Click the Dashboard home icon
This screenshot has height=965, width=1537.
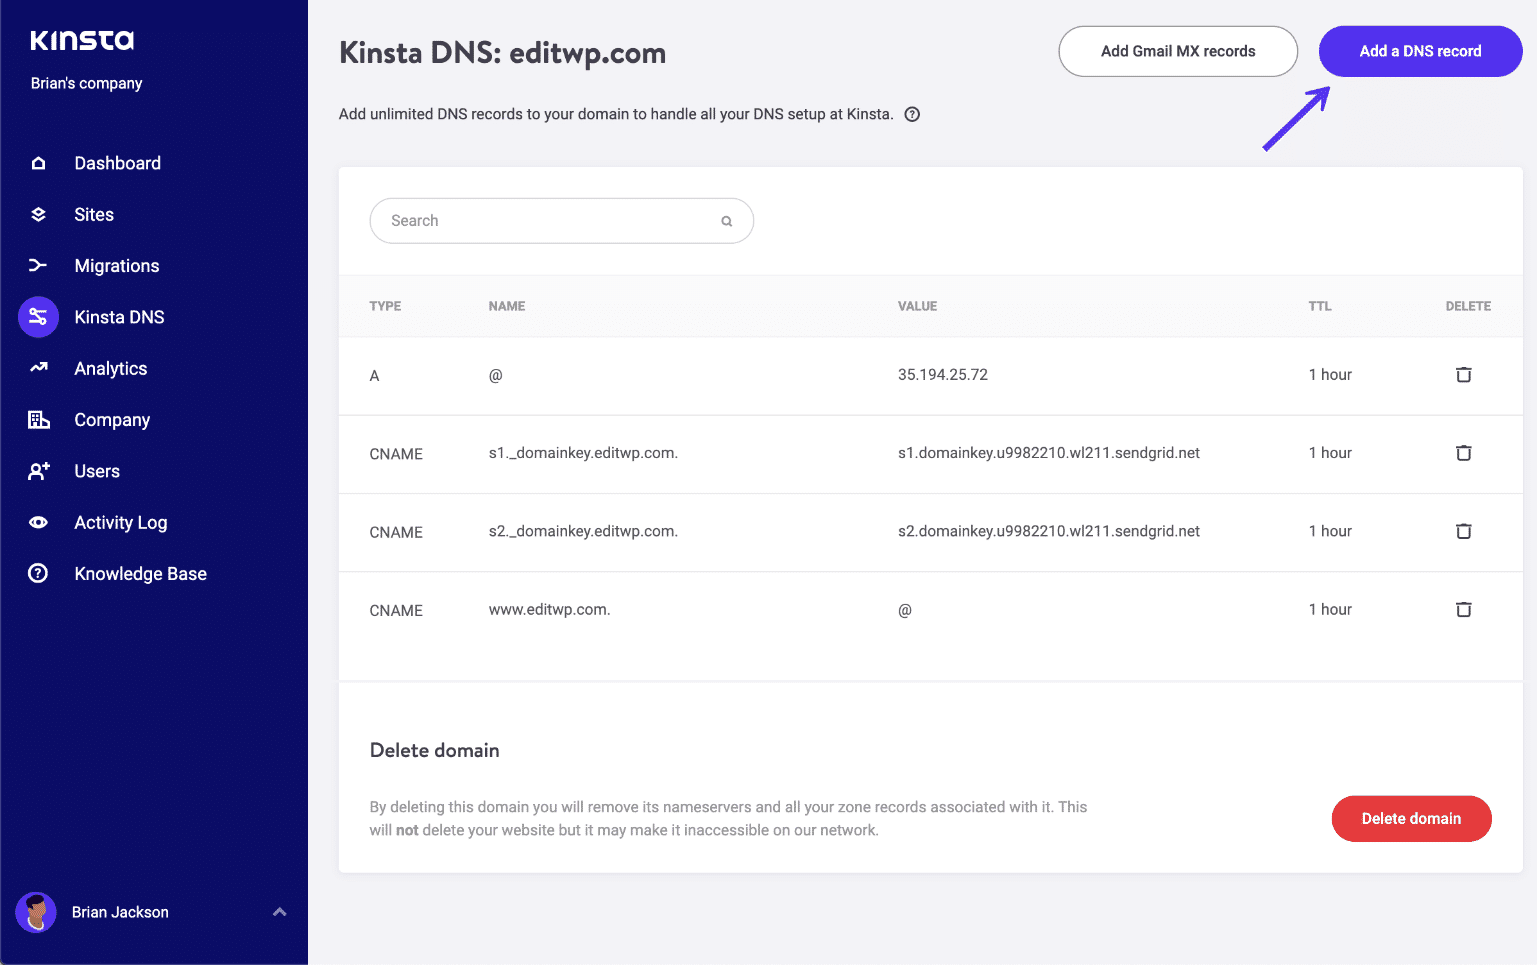coord(38,163)
